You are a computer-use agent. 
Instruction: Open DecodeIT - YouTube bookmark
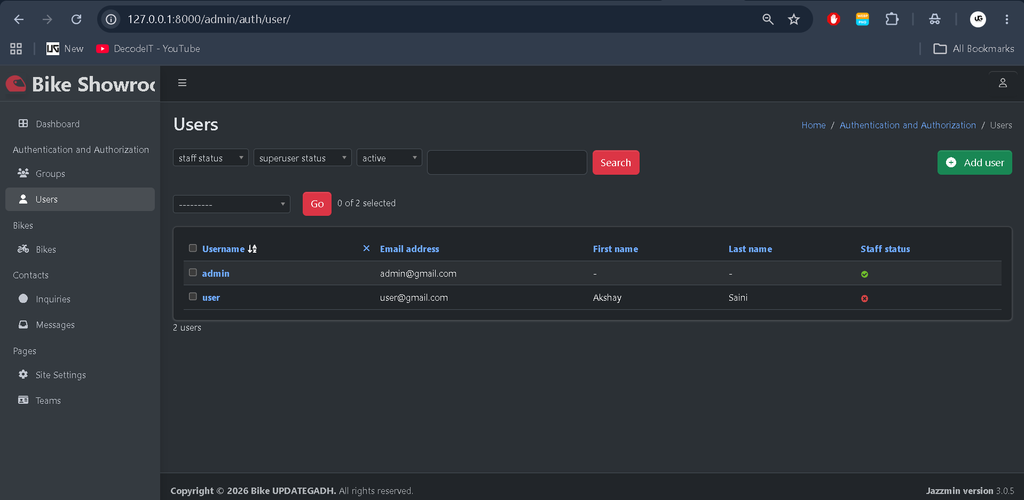(x=148, y=48)
